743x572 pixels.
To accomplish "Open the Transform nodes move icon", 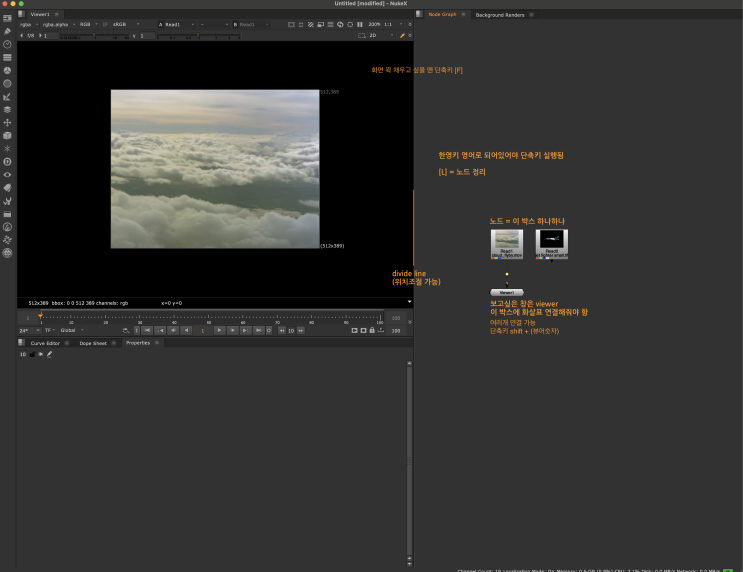I will tap(7, 122).
